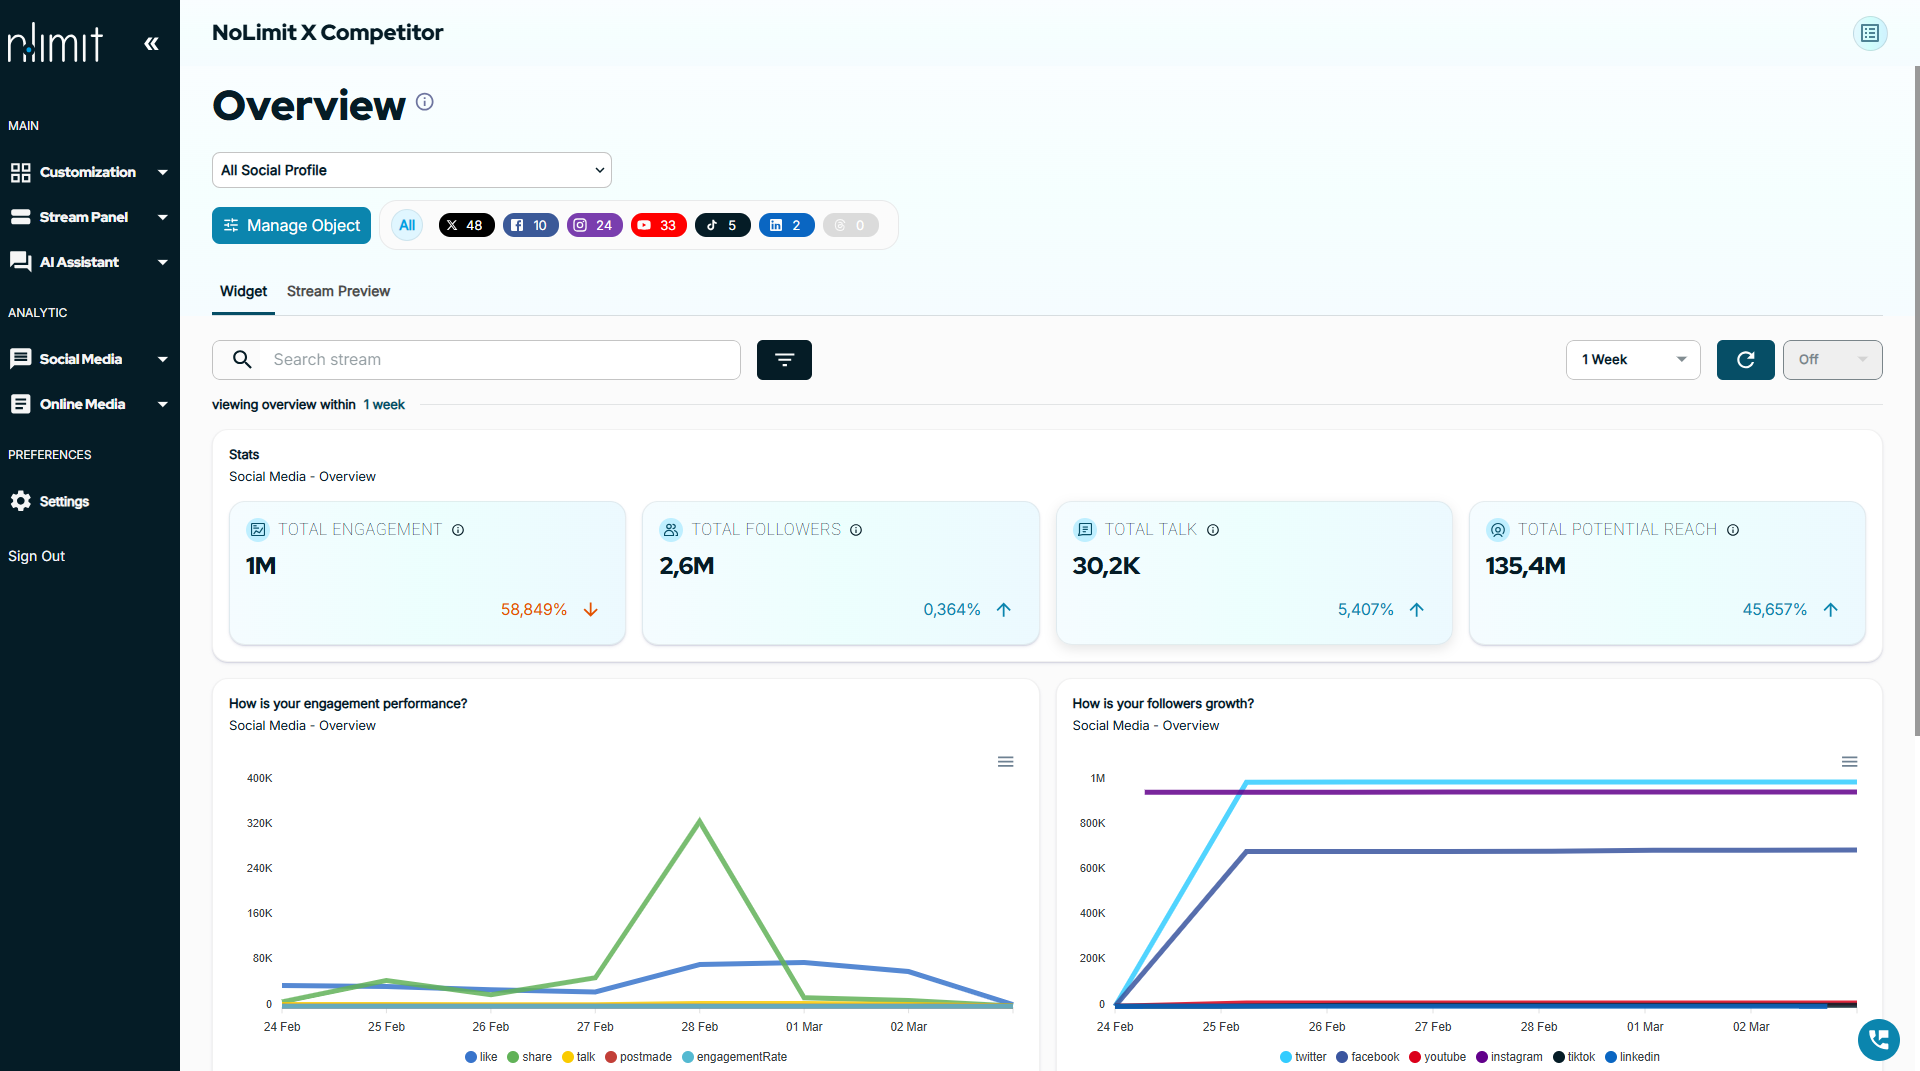Image resolution: width=1920 pixels, height=1071 pixels.
Task: Open the list panel icon at top right
Action: tap(1869, 33)
